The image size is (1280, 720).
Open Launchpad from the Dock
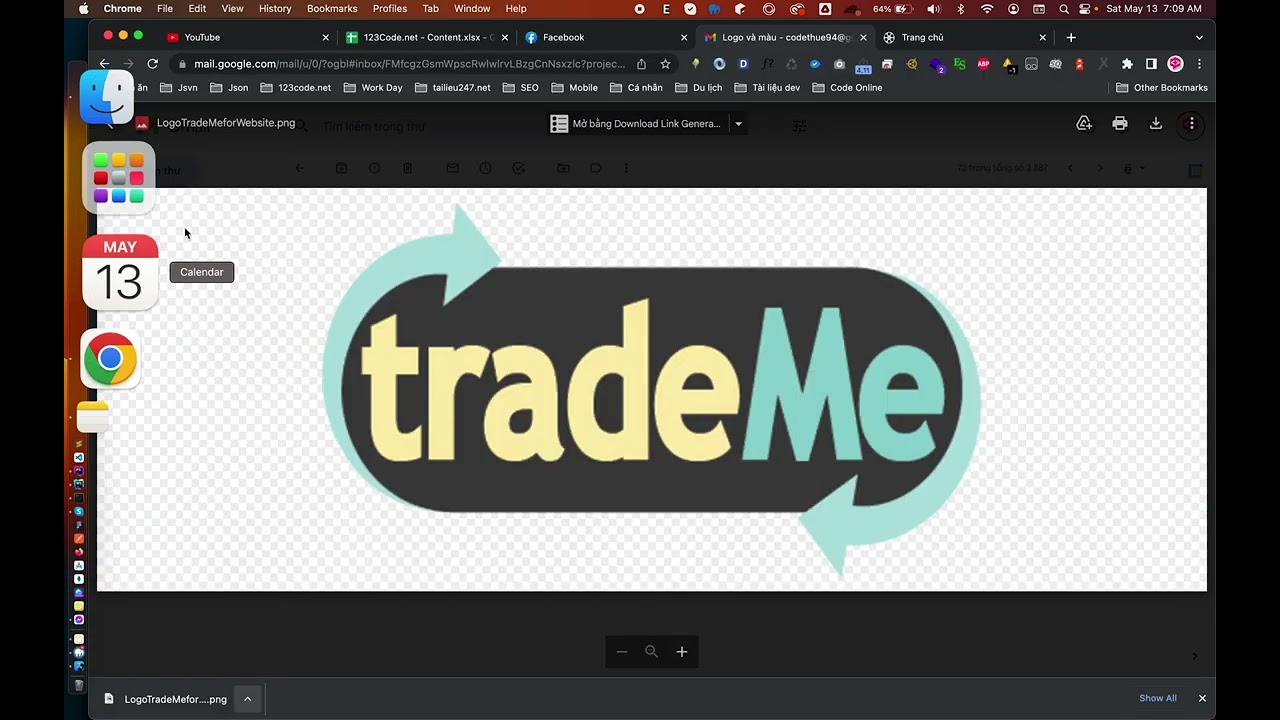point(119,178)
